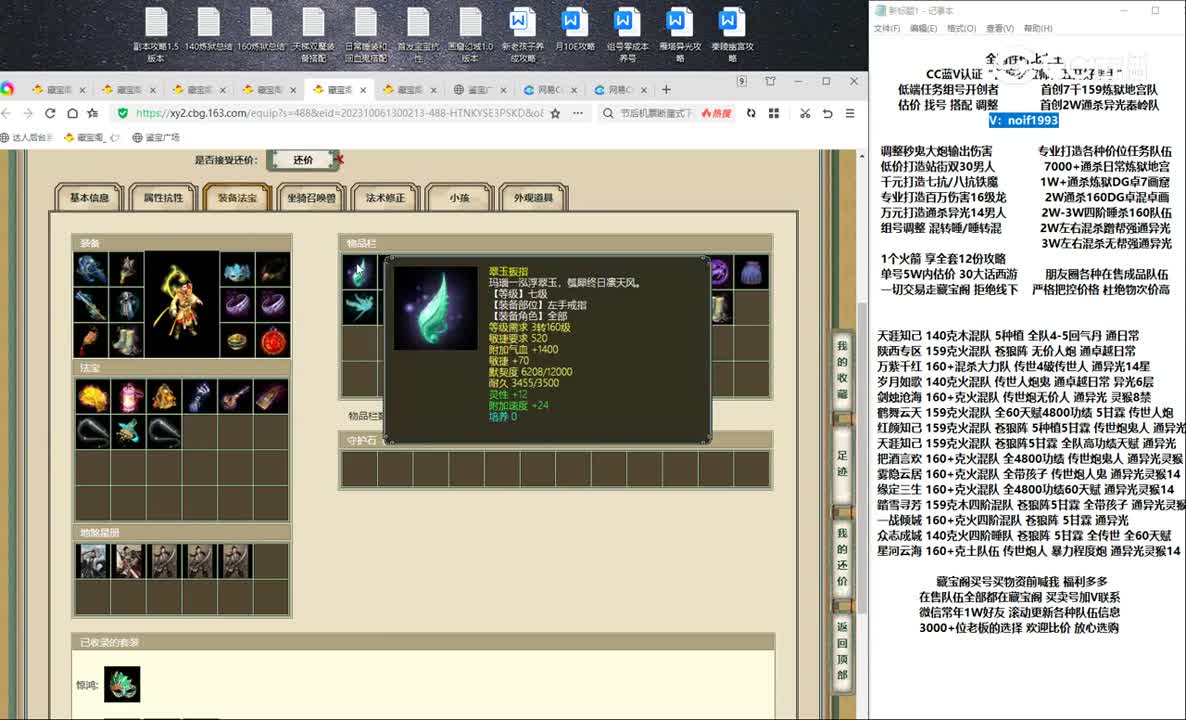Viewport: 1186px width, 720px height.
Task: Open Notepad 格式(O) menu
Action: 961,28
